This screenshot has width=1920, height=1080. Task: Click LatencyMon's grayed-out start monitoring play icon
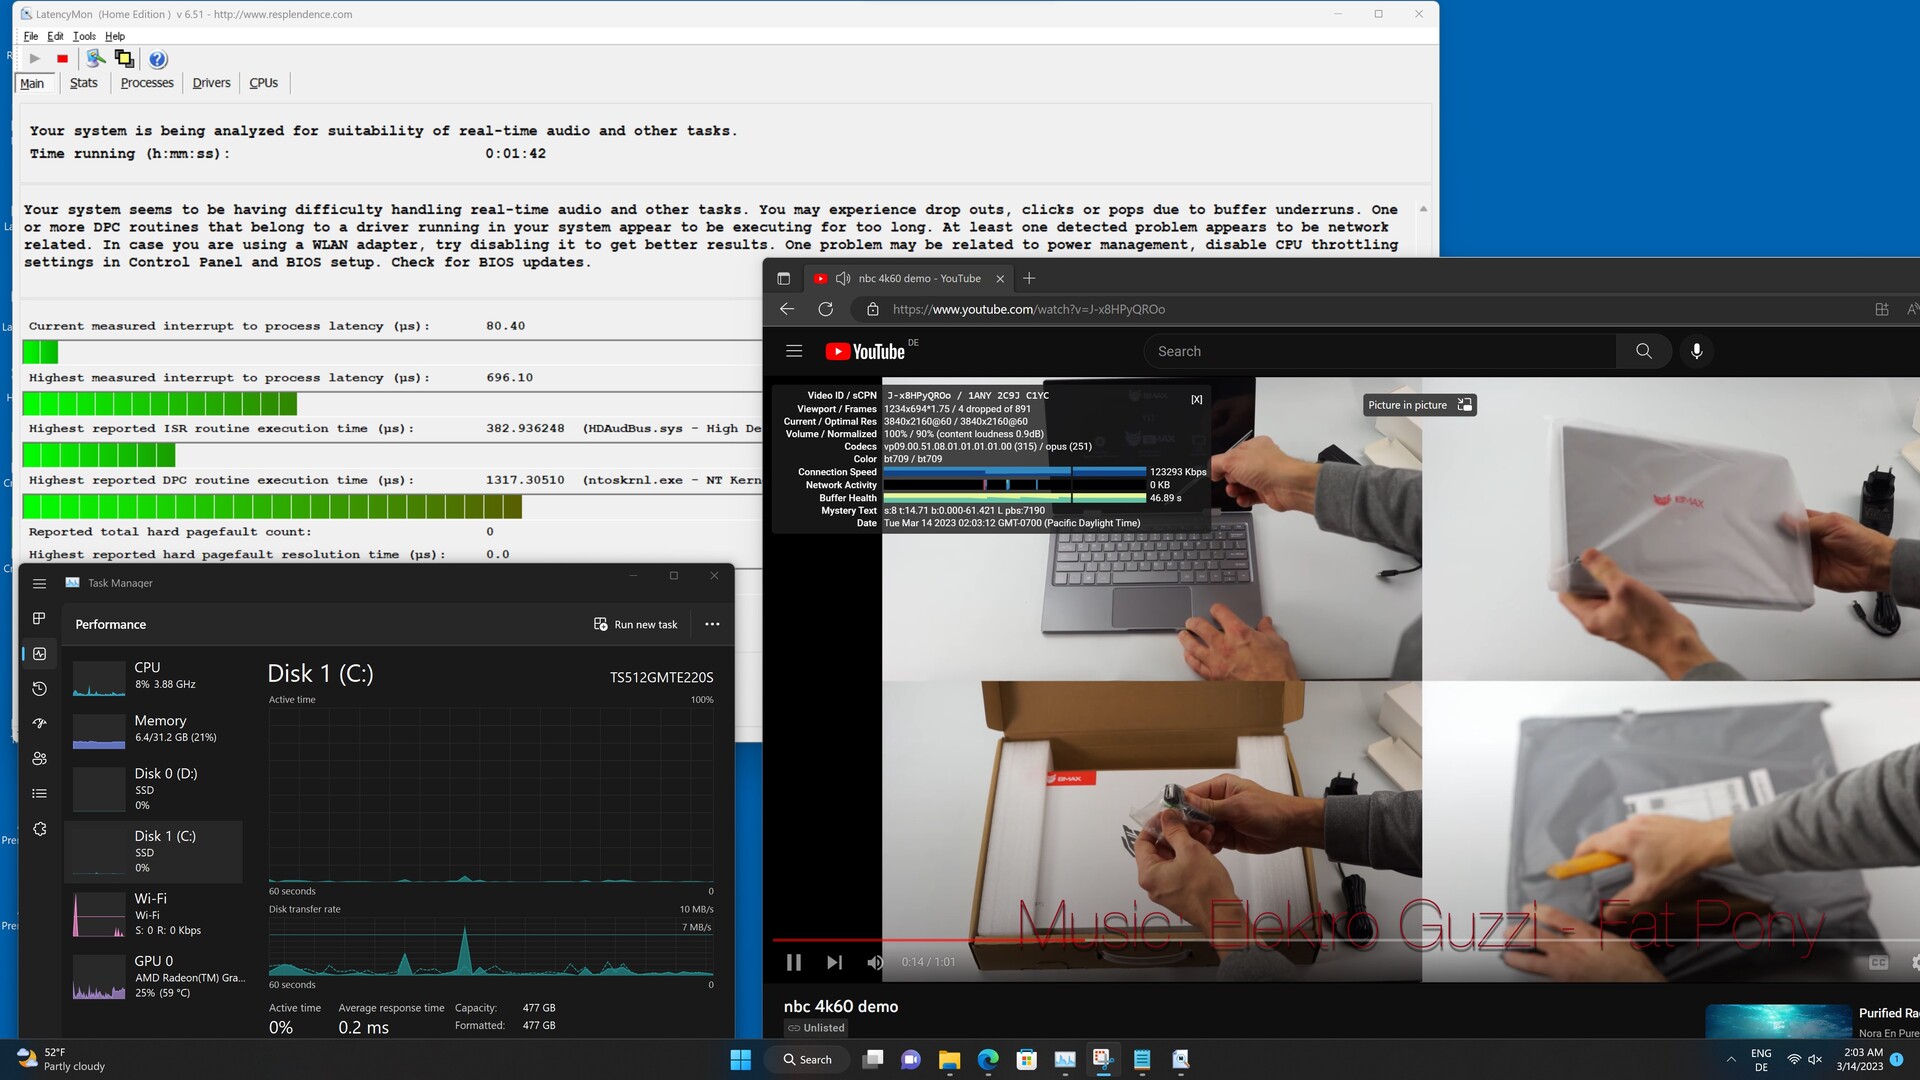click(x=35, y=59)
